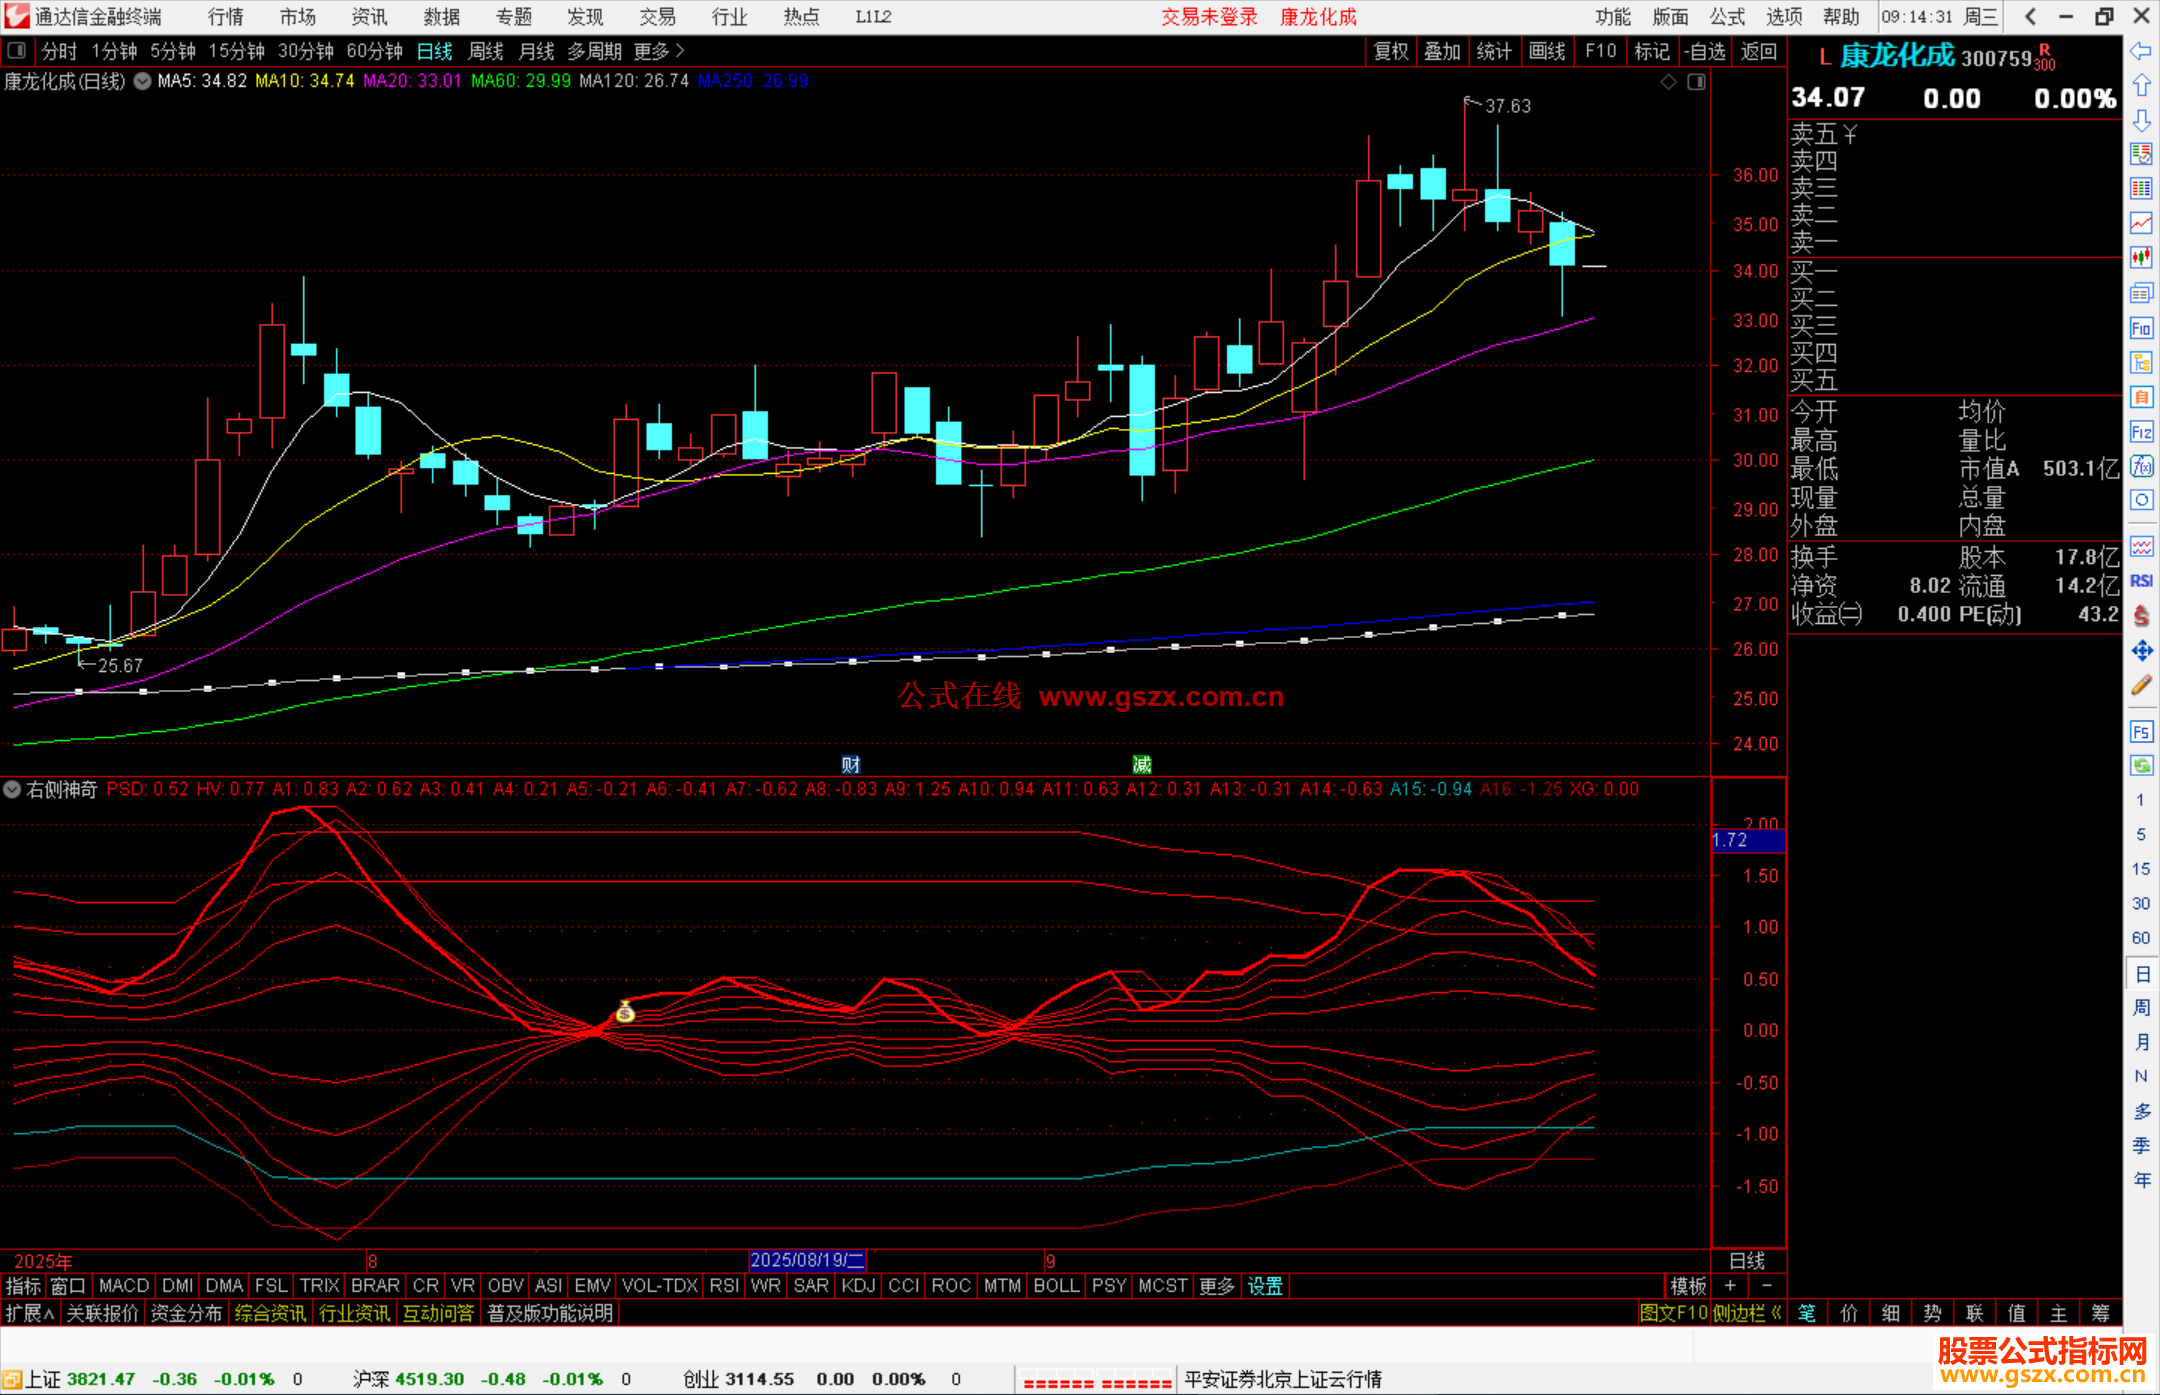The image size is (2160, 1395).
Task: Select the 月 monthly period in sidebar
Action: pos(2141,1042)
